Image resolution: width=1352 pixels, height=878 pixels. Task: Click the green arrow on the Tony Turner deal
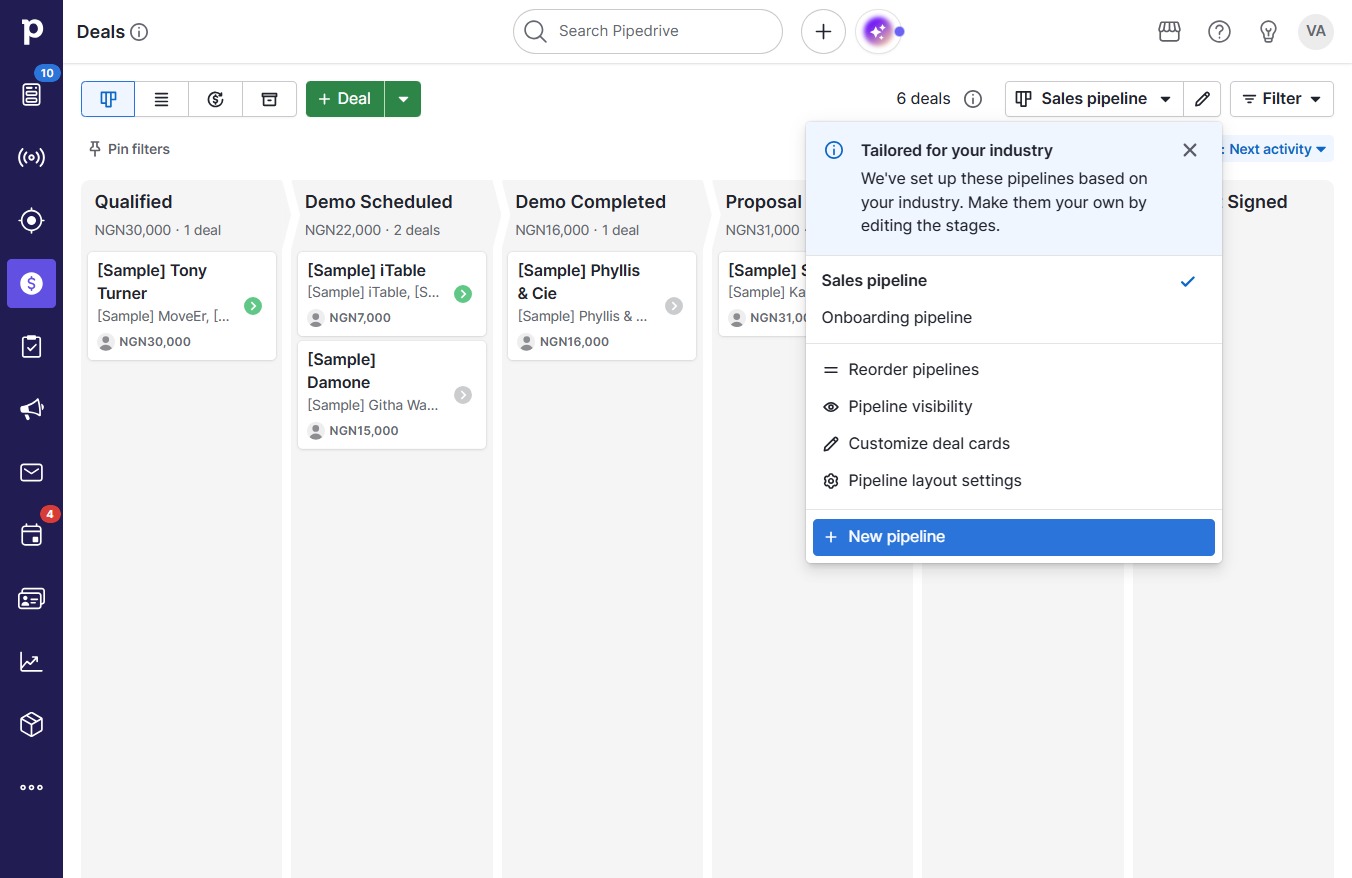(253, 306)
